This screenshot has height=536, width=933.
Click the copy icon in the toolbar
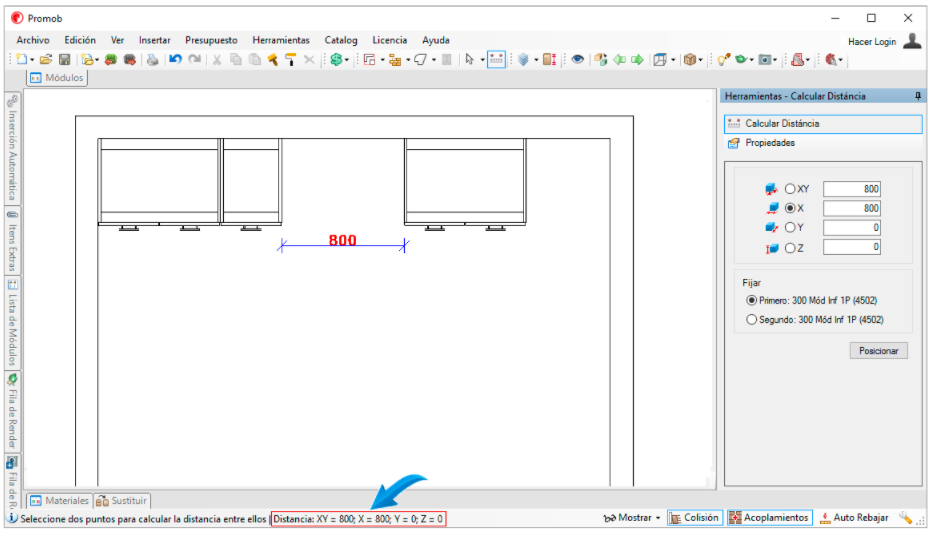tap(236, 59)
